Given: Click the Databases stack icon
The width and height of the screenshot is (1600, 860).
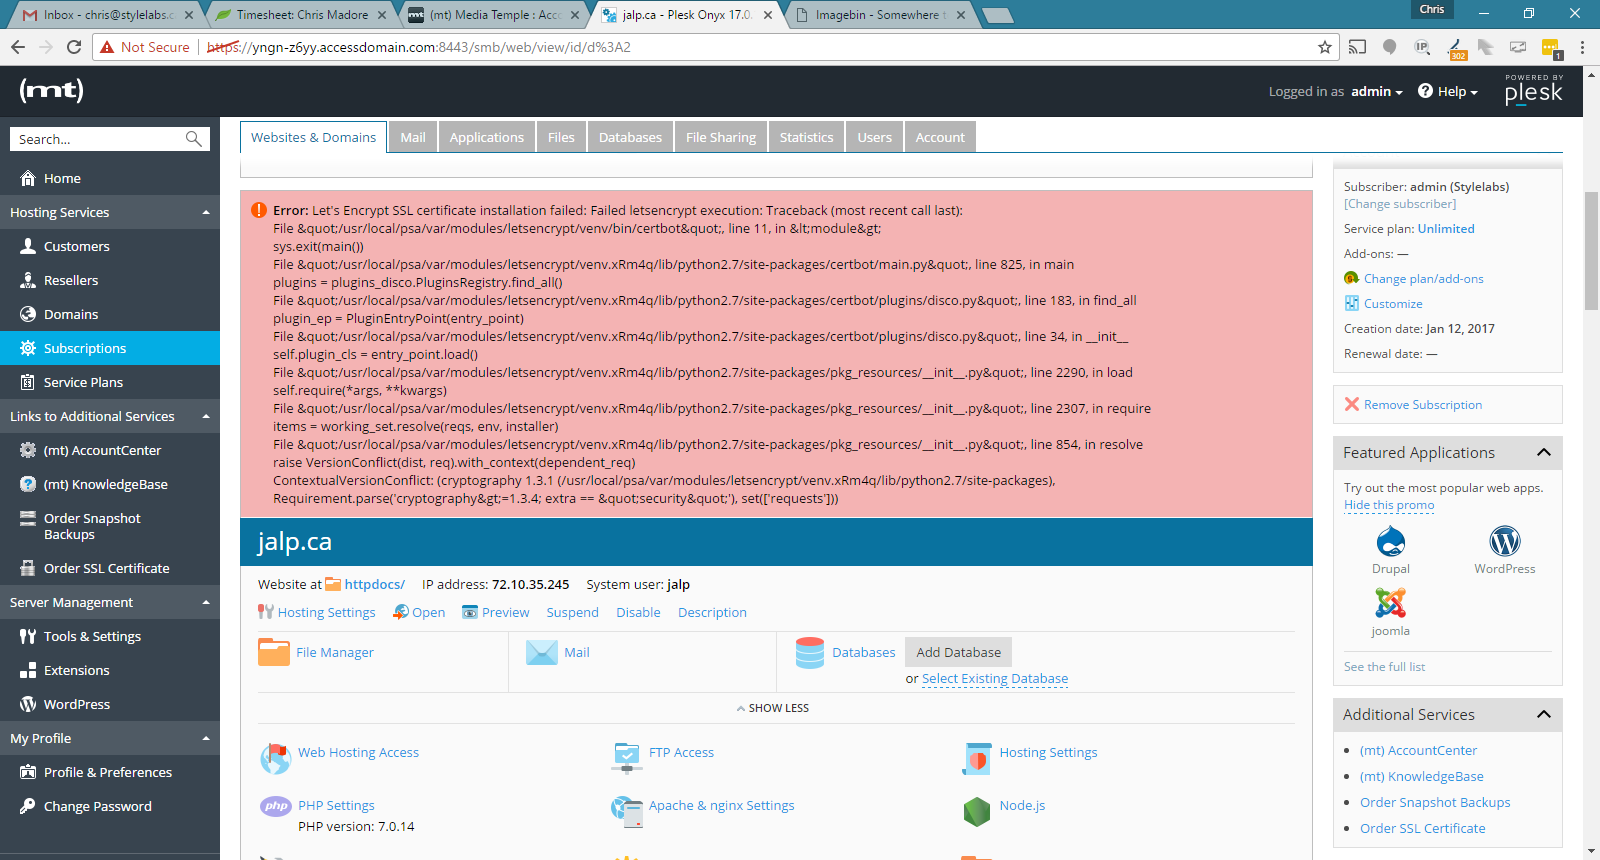Looking at the screenshot, I should (810, 652).
